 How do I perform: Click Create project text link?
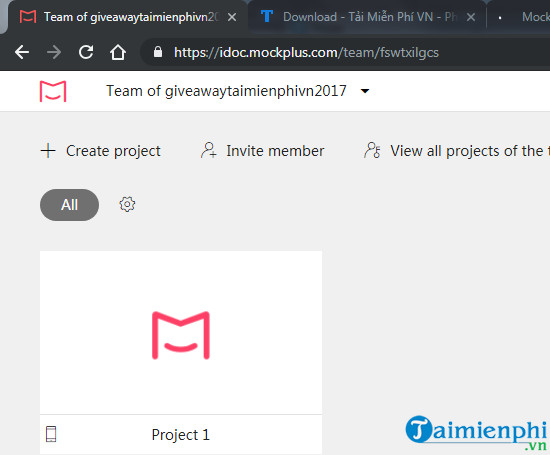point(113,151)
